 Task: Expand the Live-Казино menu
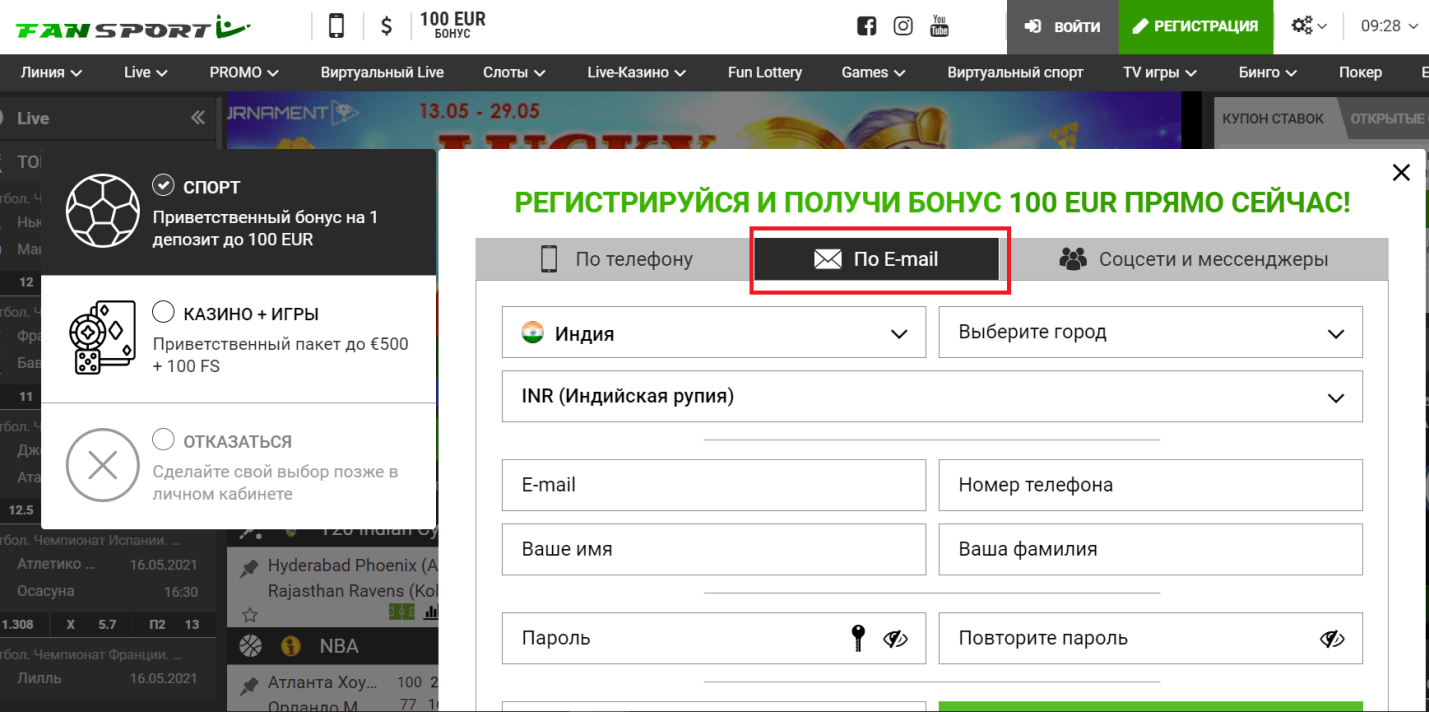637,72
